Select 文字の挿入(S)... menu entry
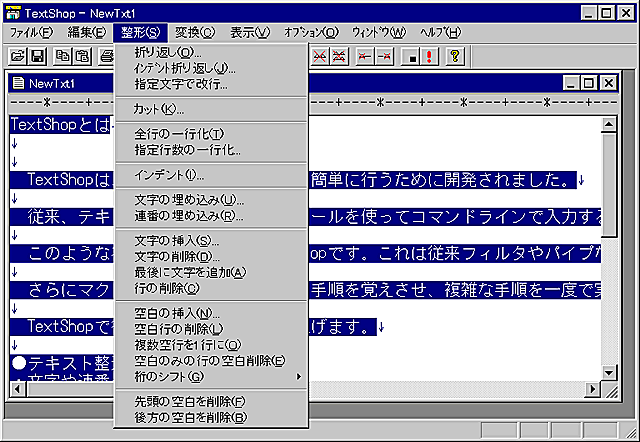Viewport: 640px width, 442px height. 211,241
